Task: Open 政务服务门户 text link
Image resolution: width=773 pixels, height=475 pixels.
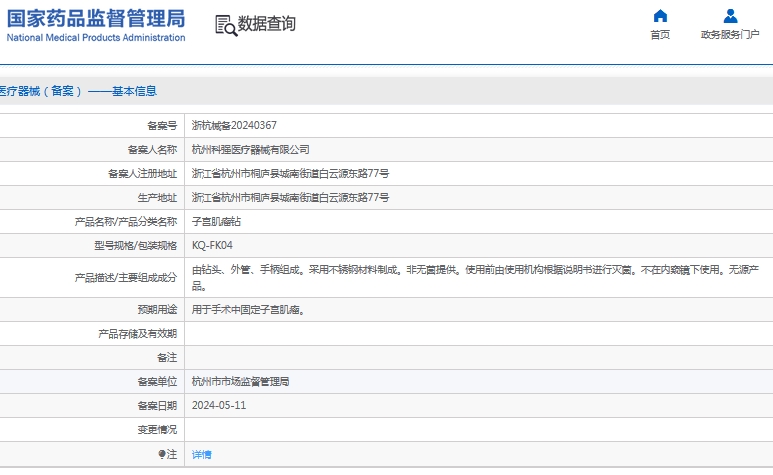Action: click(x=730, y=34)
